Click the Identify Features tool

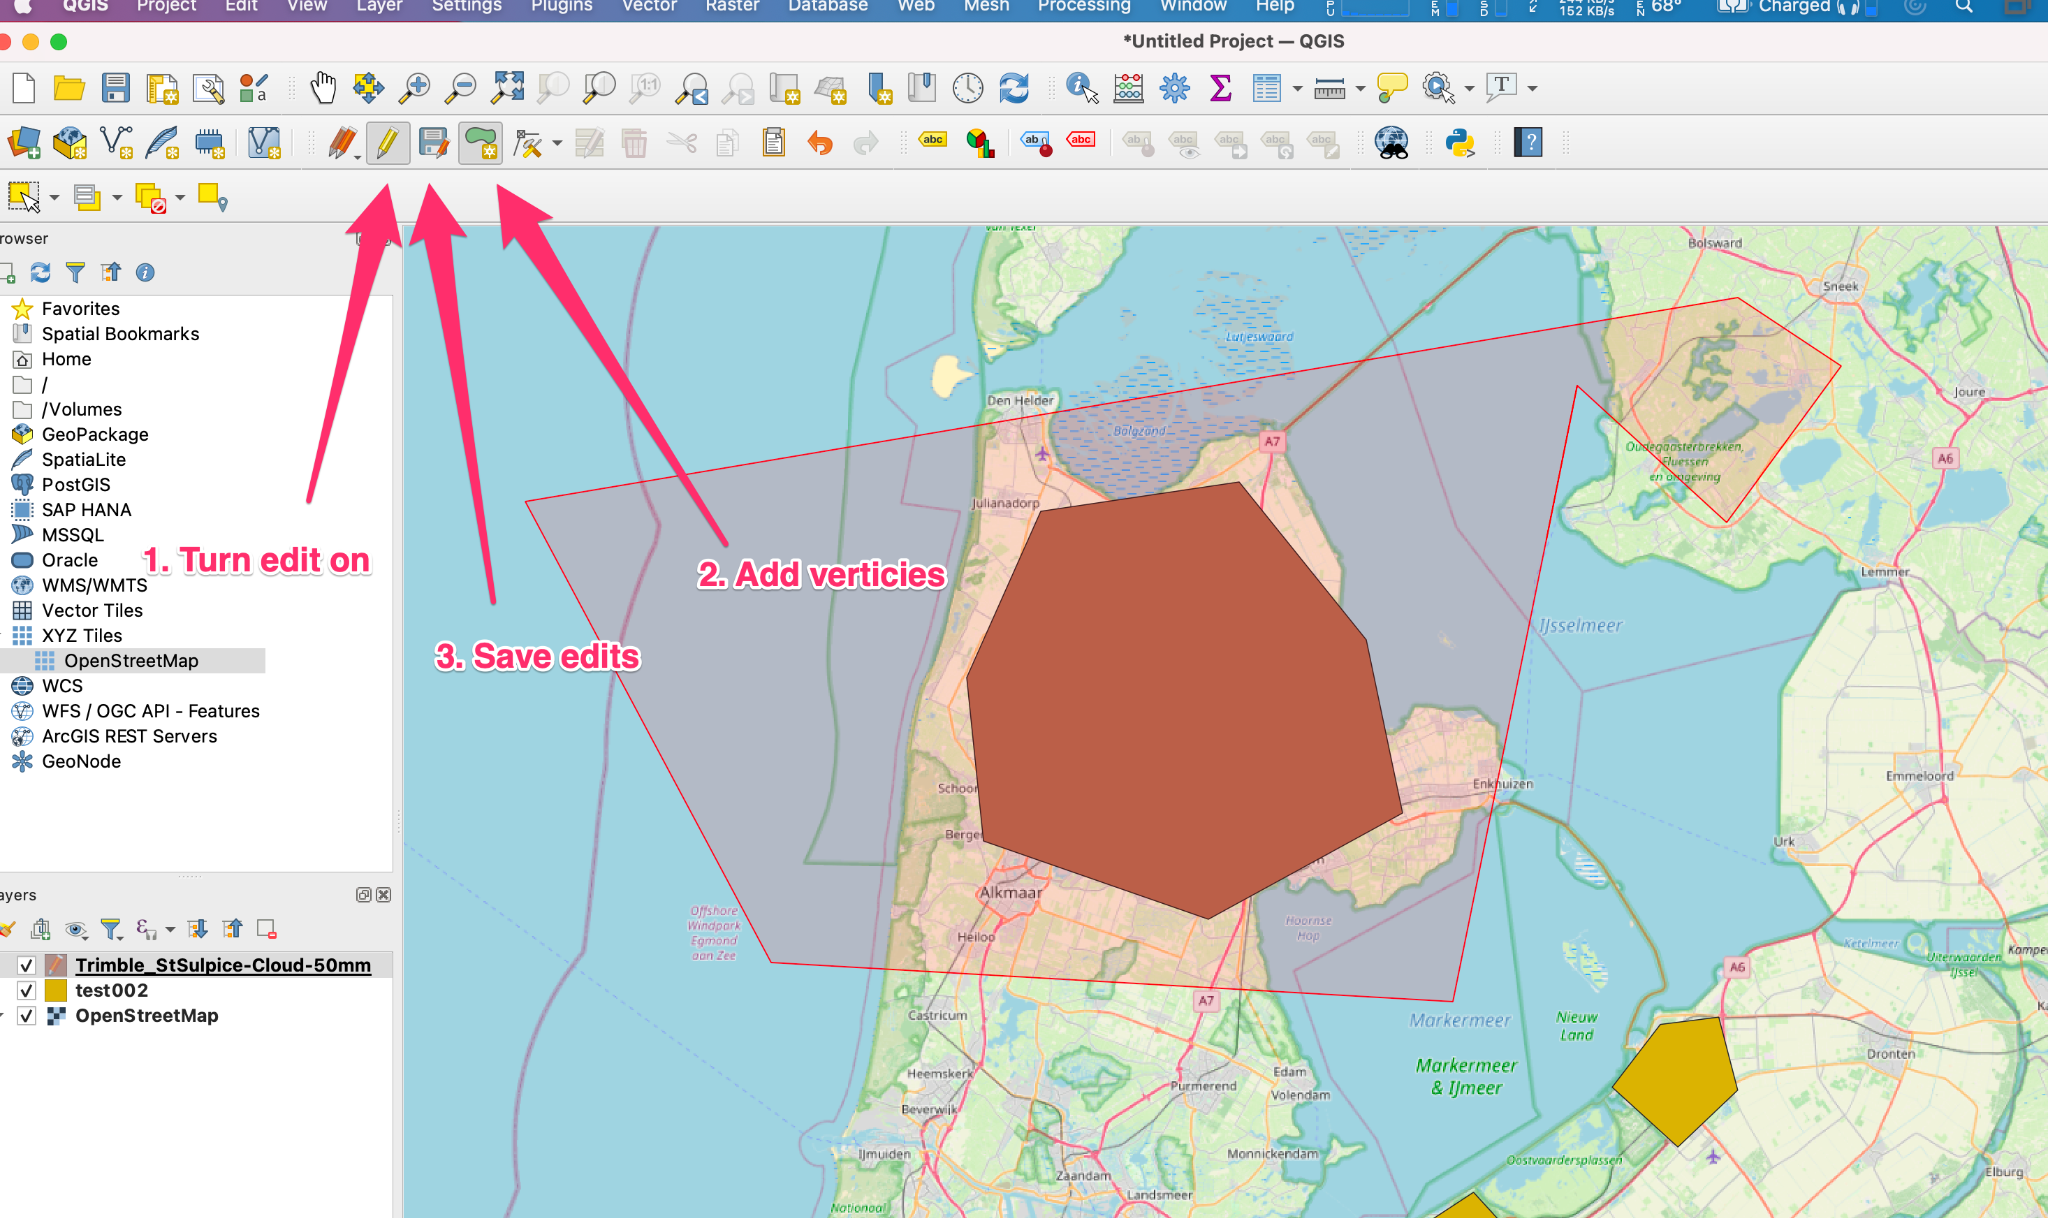1081,88
